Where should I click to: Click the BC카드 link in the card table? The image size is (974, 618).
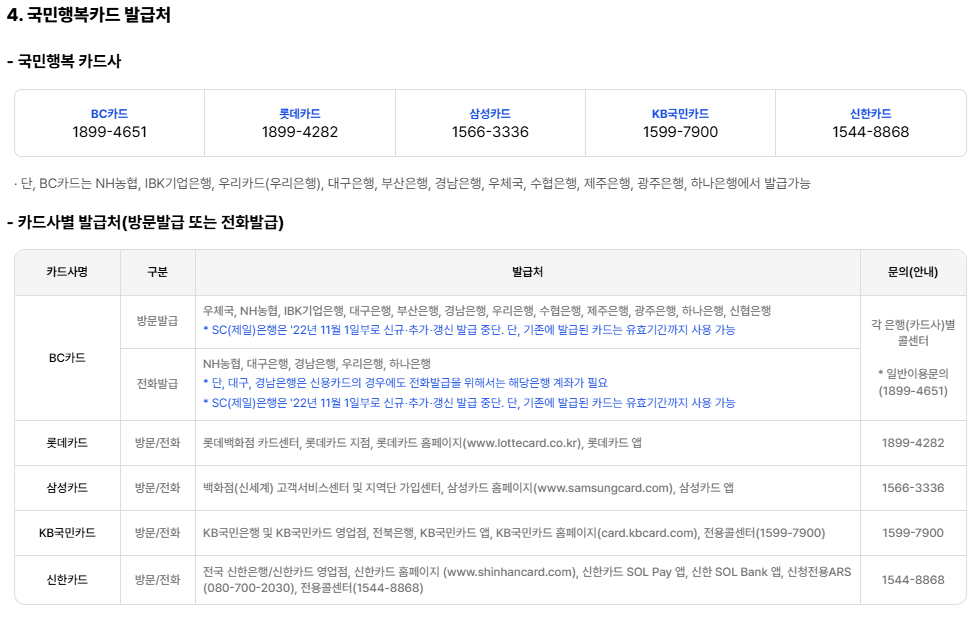(107, 113)
